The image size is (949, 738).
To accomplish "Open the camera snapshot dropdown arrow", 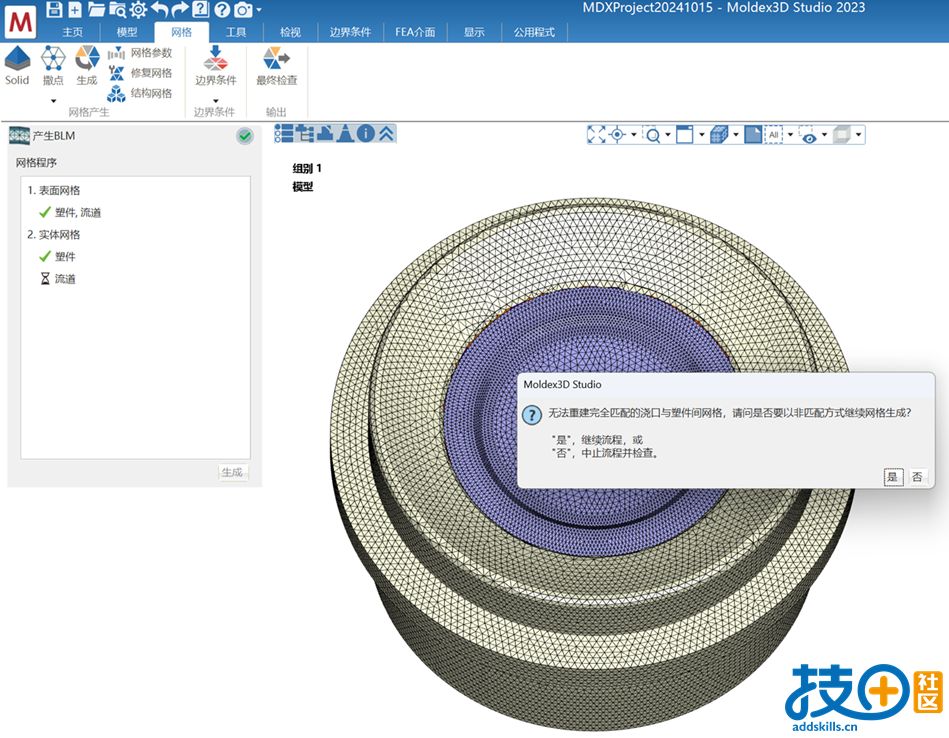I will pos(259,10).
